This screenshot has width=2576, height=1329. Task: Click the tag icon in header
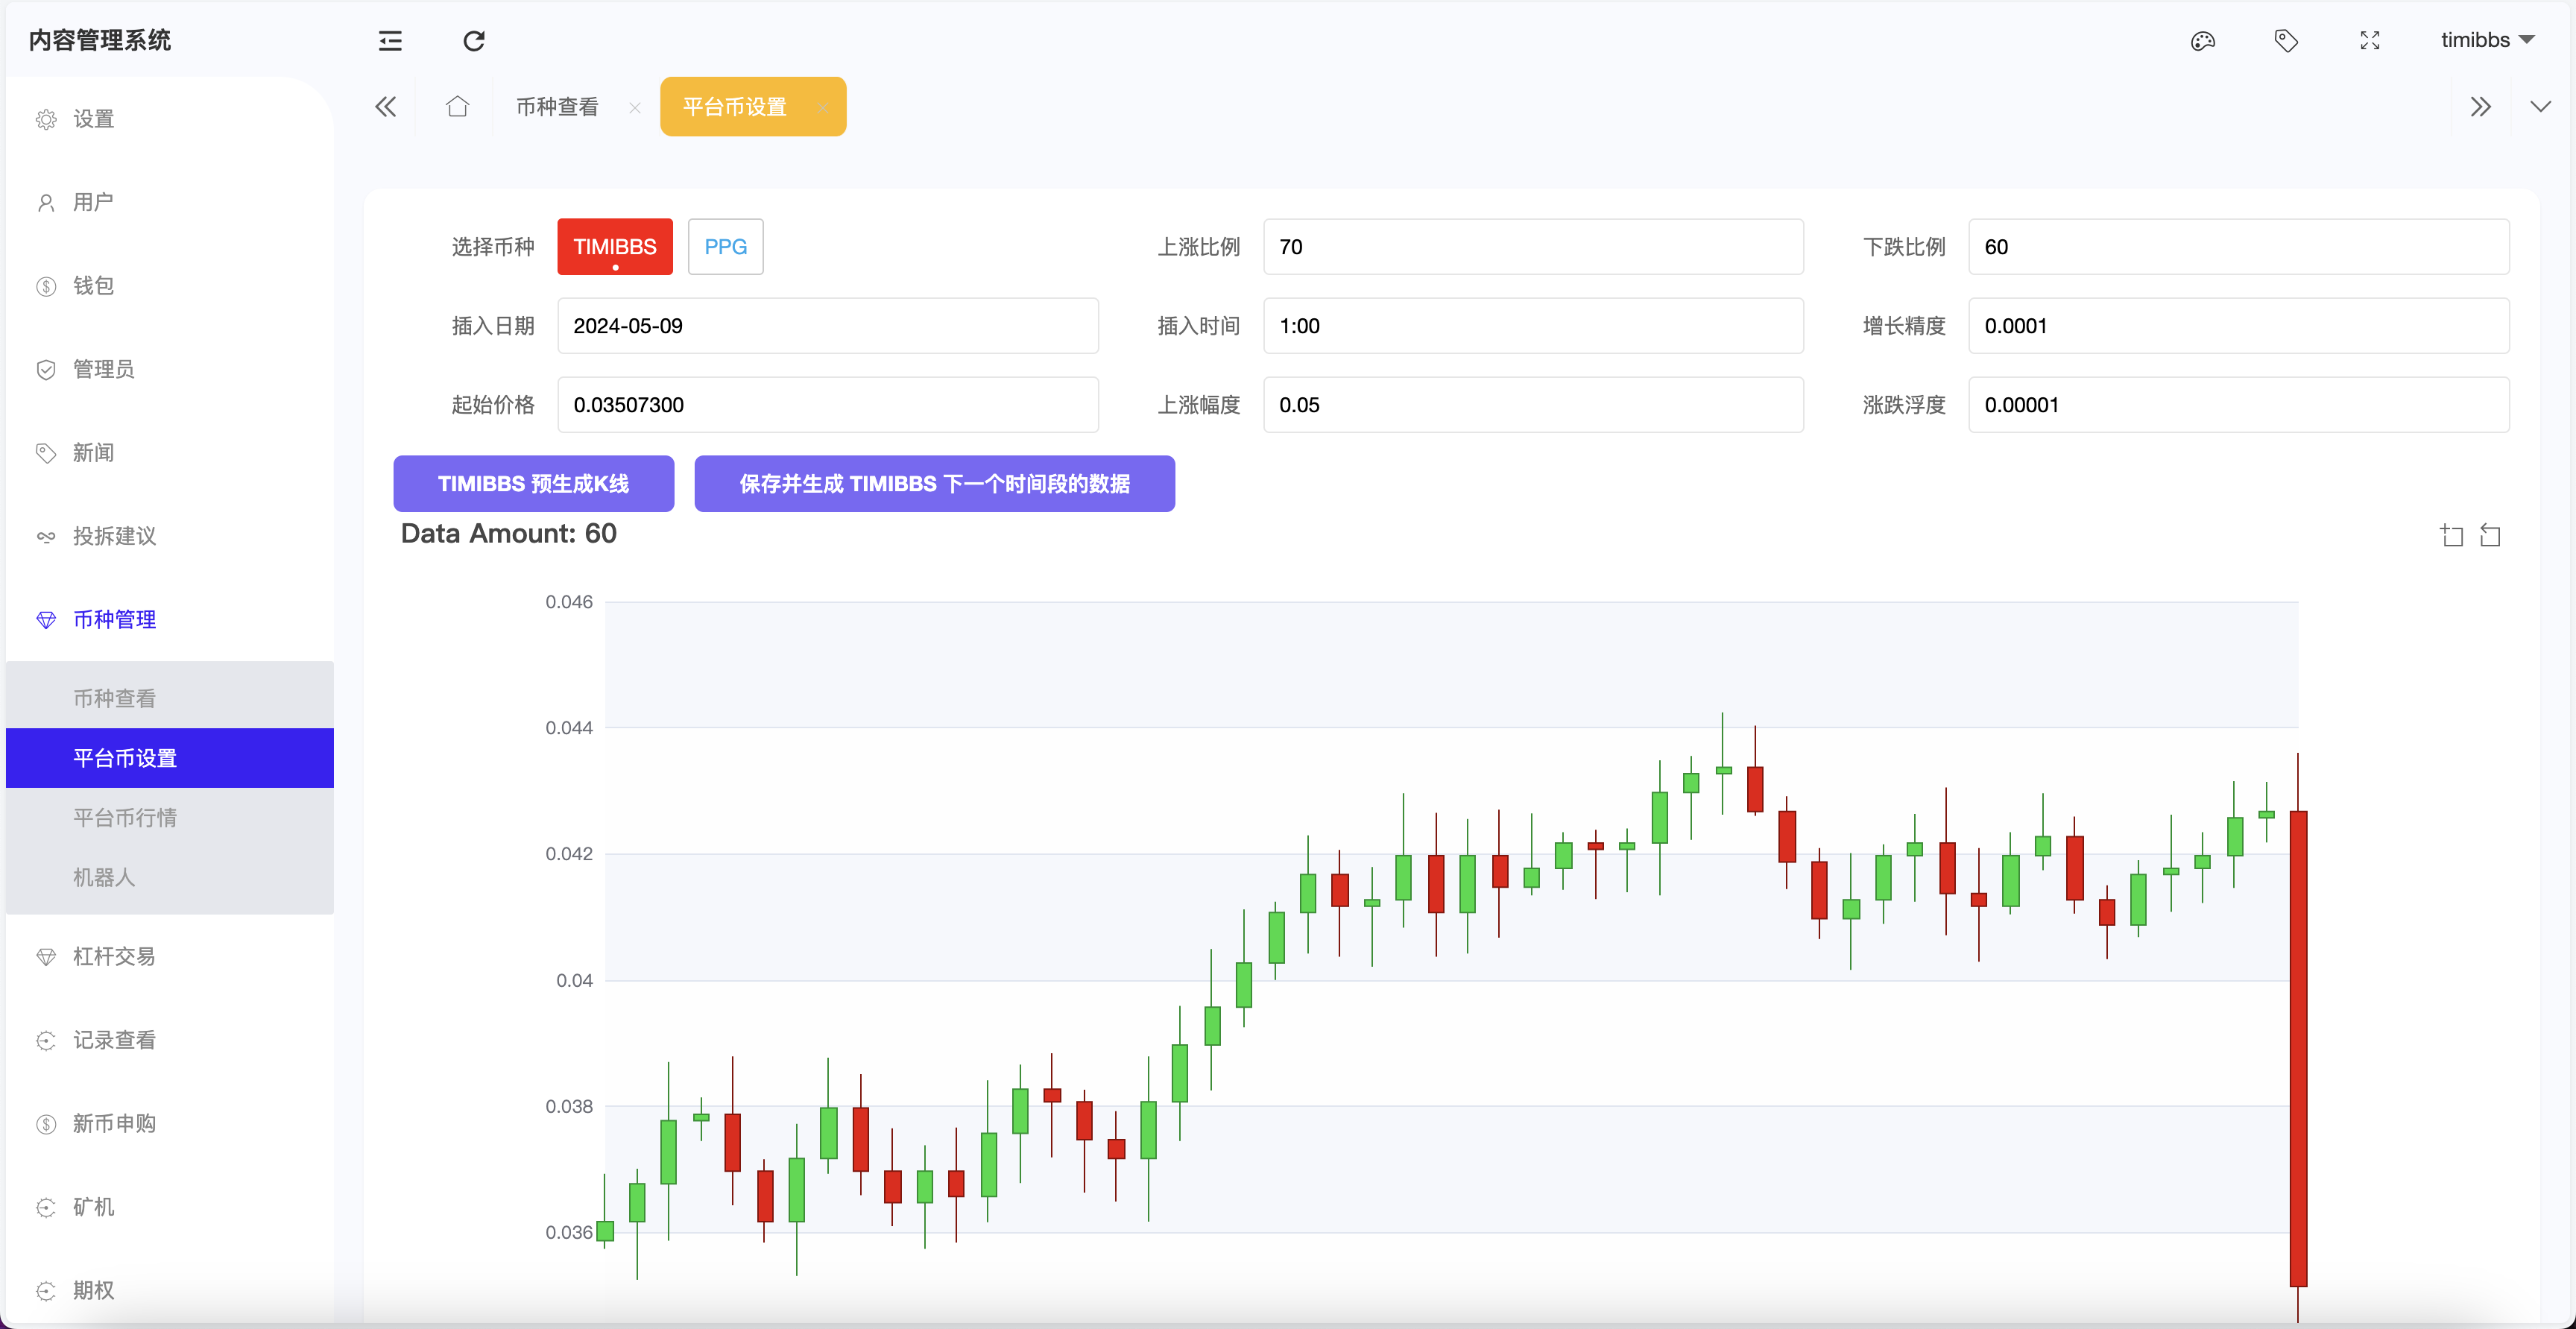(2286, 41)
